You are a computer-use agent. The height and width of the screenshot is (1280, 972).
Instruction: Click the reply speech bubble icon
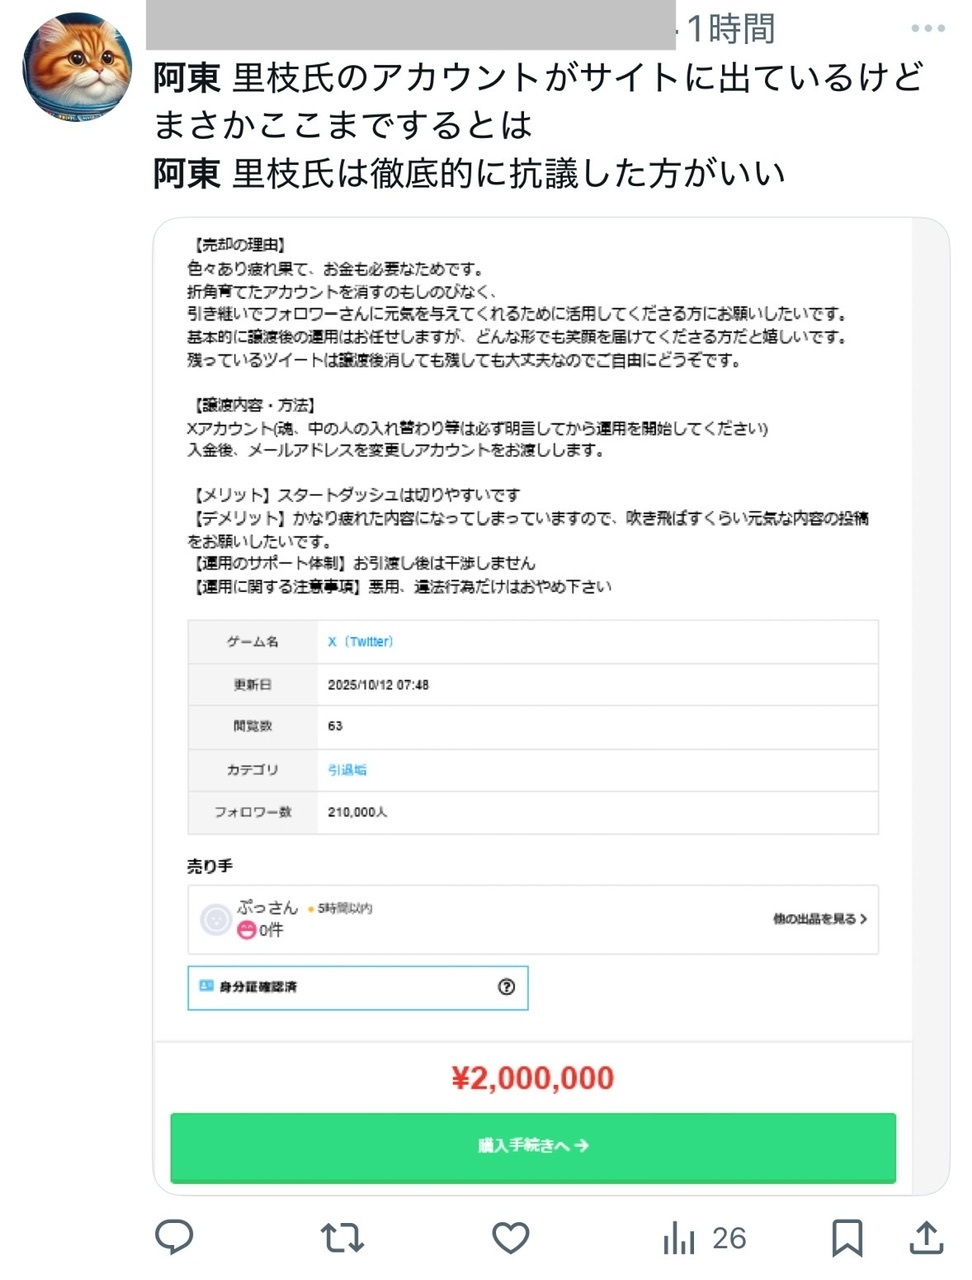[174, 1237]
